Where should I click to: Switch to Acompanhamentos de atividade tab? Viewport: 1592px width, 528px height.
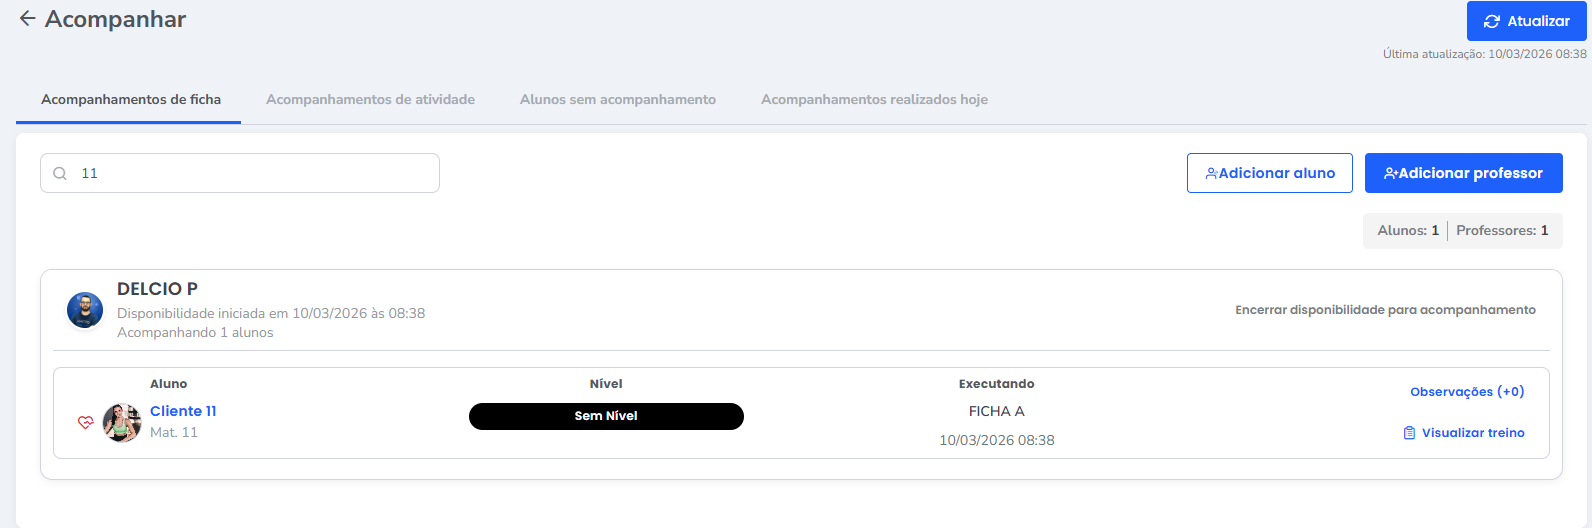pyautogui.click(x=370, y=100)
